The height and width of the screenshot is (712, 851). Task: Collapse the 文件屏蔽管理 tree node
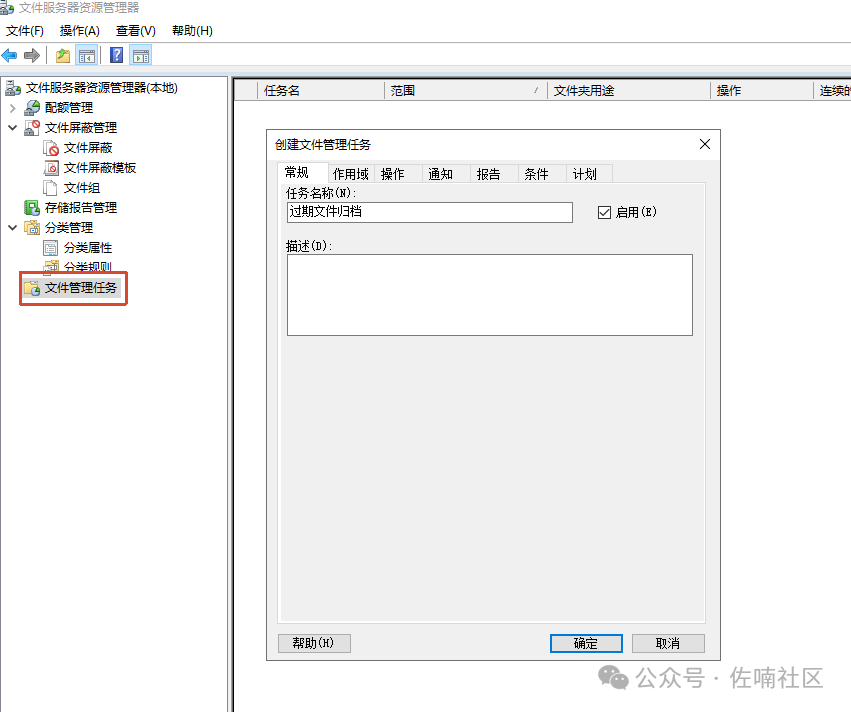[12, 128]
